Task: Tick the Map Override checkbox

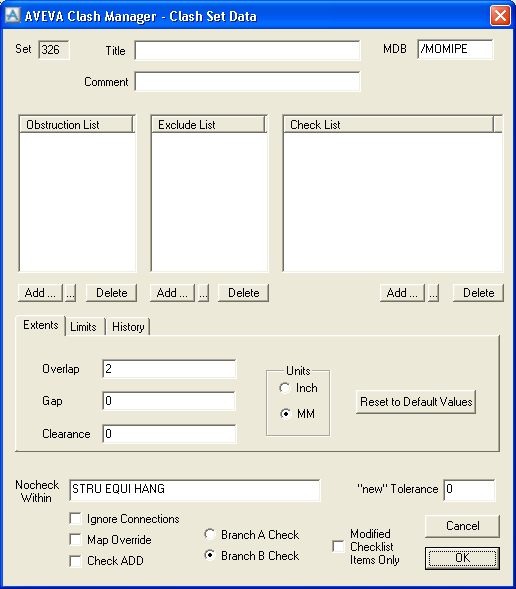Action: tap(75, 540)
